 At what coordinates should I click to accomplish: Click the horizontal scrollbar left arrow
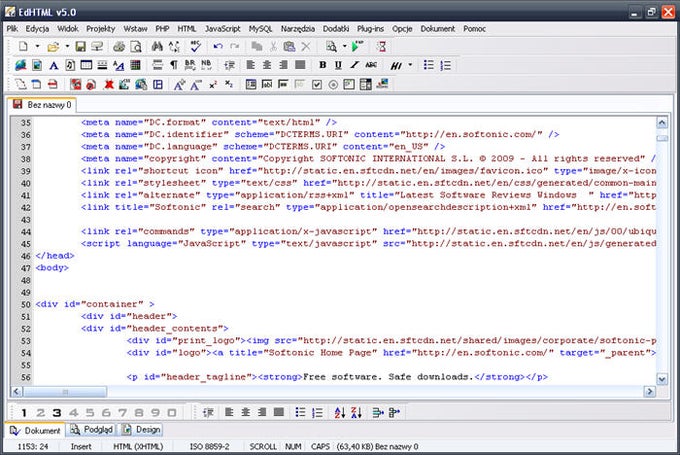16,392
